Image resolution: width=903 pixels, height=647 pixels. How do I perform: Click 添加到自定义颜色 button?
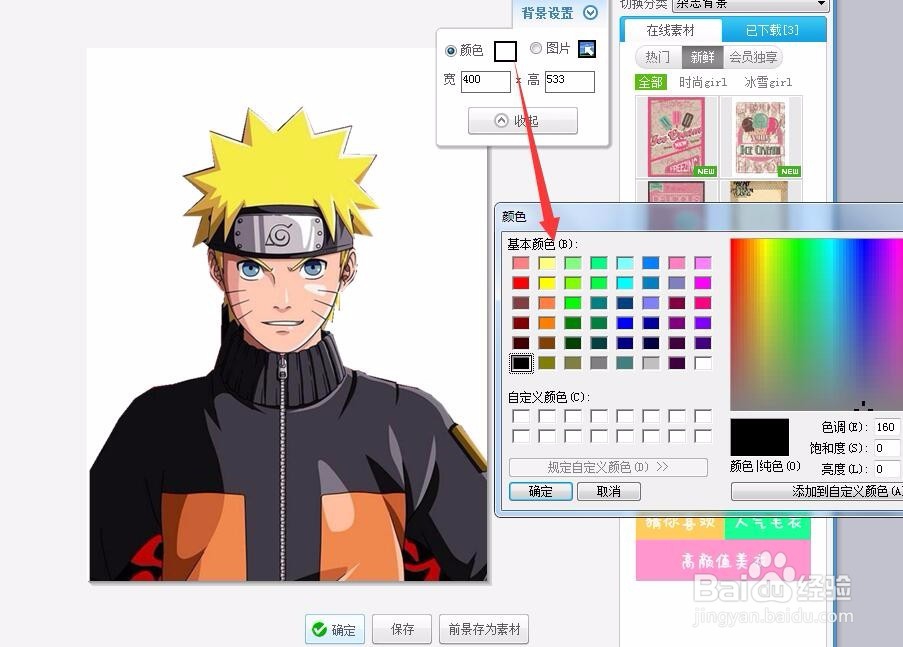click(x=817, y=491)
